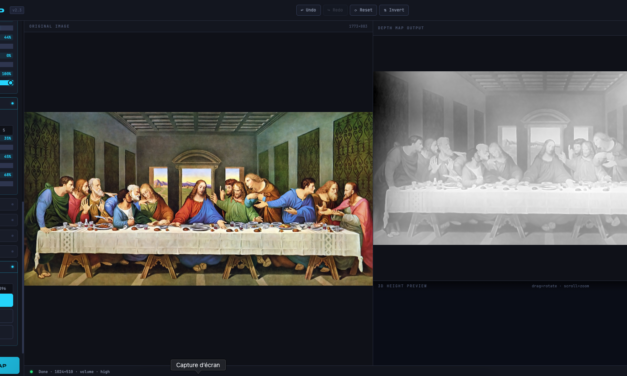Click the cyan app logo at top left
This screenshot has width=627, height=376.
click(2, 10)
